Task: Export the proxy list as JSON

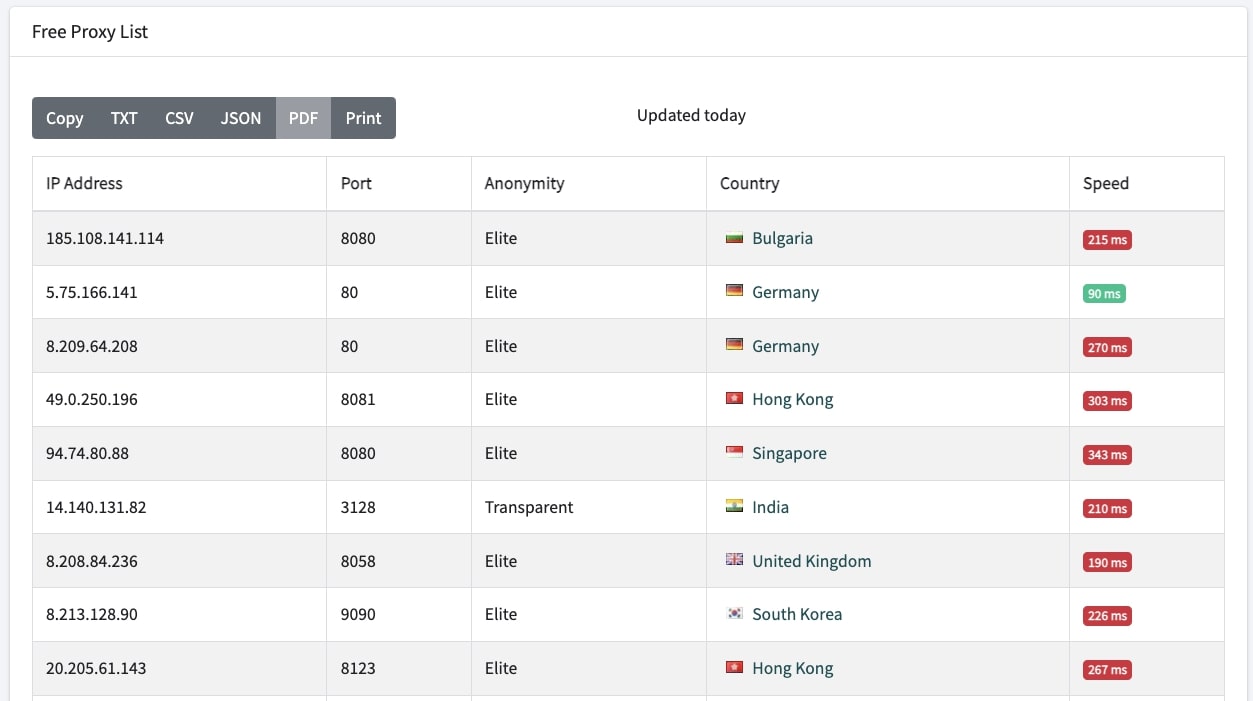Action: (241, 118)
